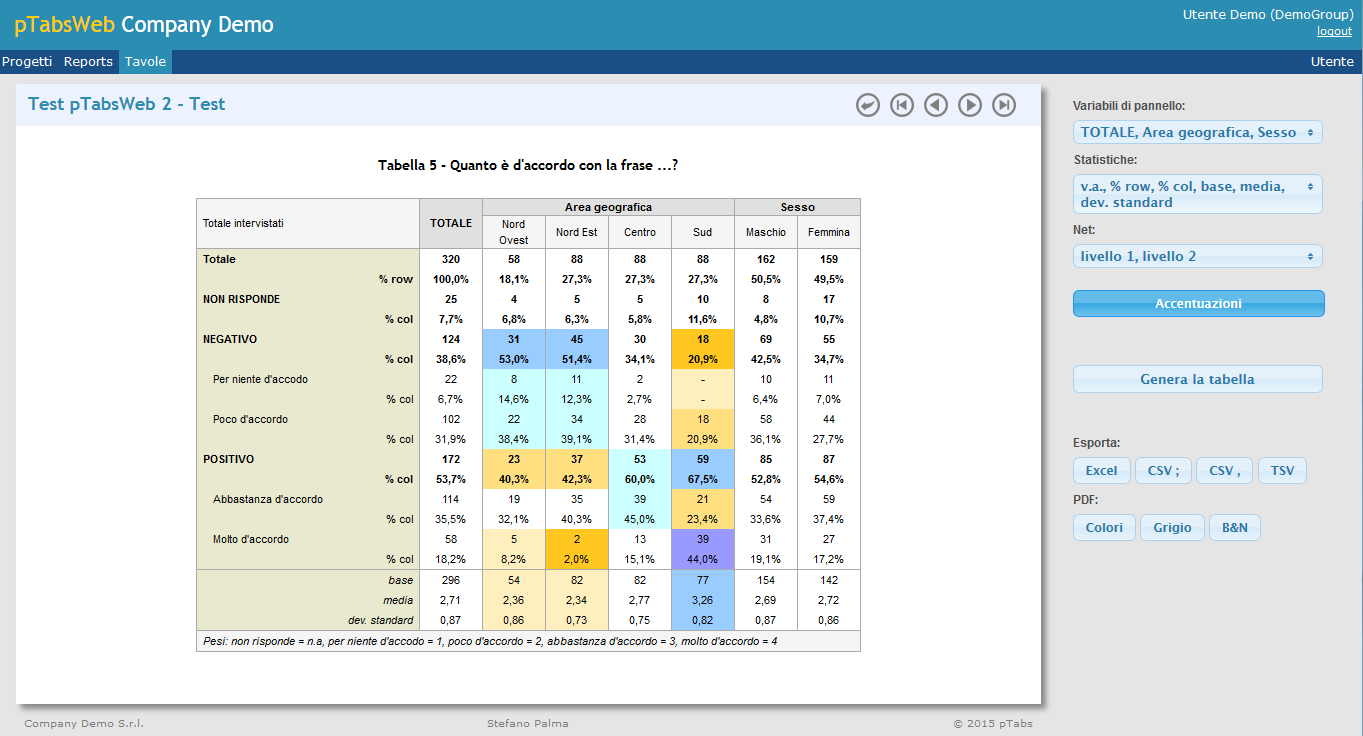Click the purple 44,0% cell

point(703,559)
